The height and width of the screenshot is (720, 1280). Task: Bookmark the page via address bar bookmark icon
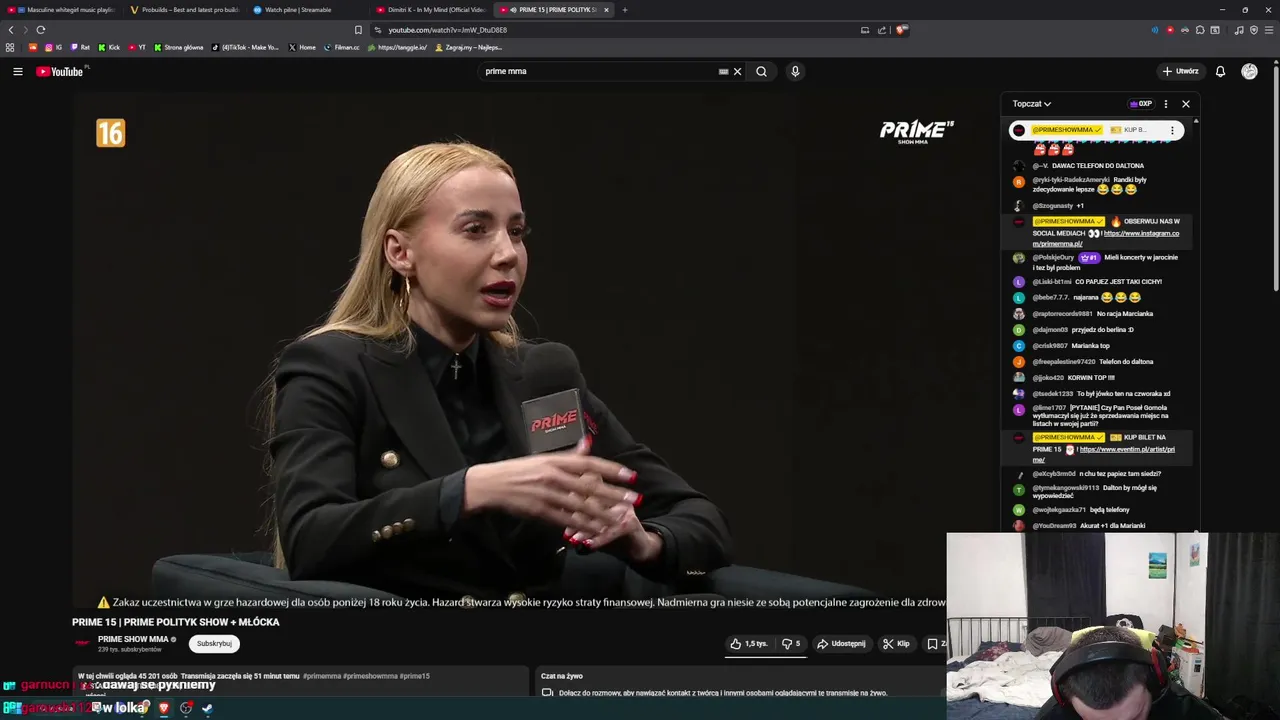(x=358, y=30)
